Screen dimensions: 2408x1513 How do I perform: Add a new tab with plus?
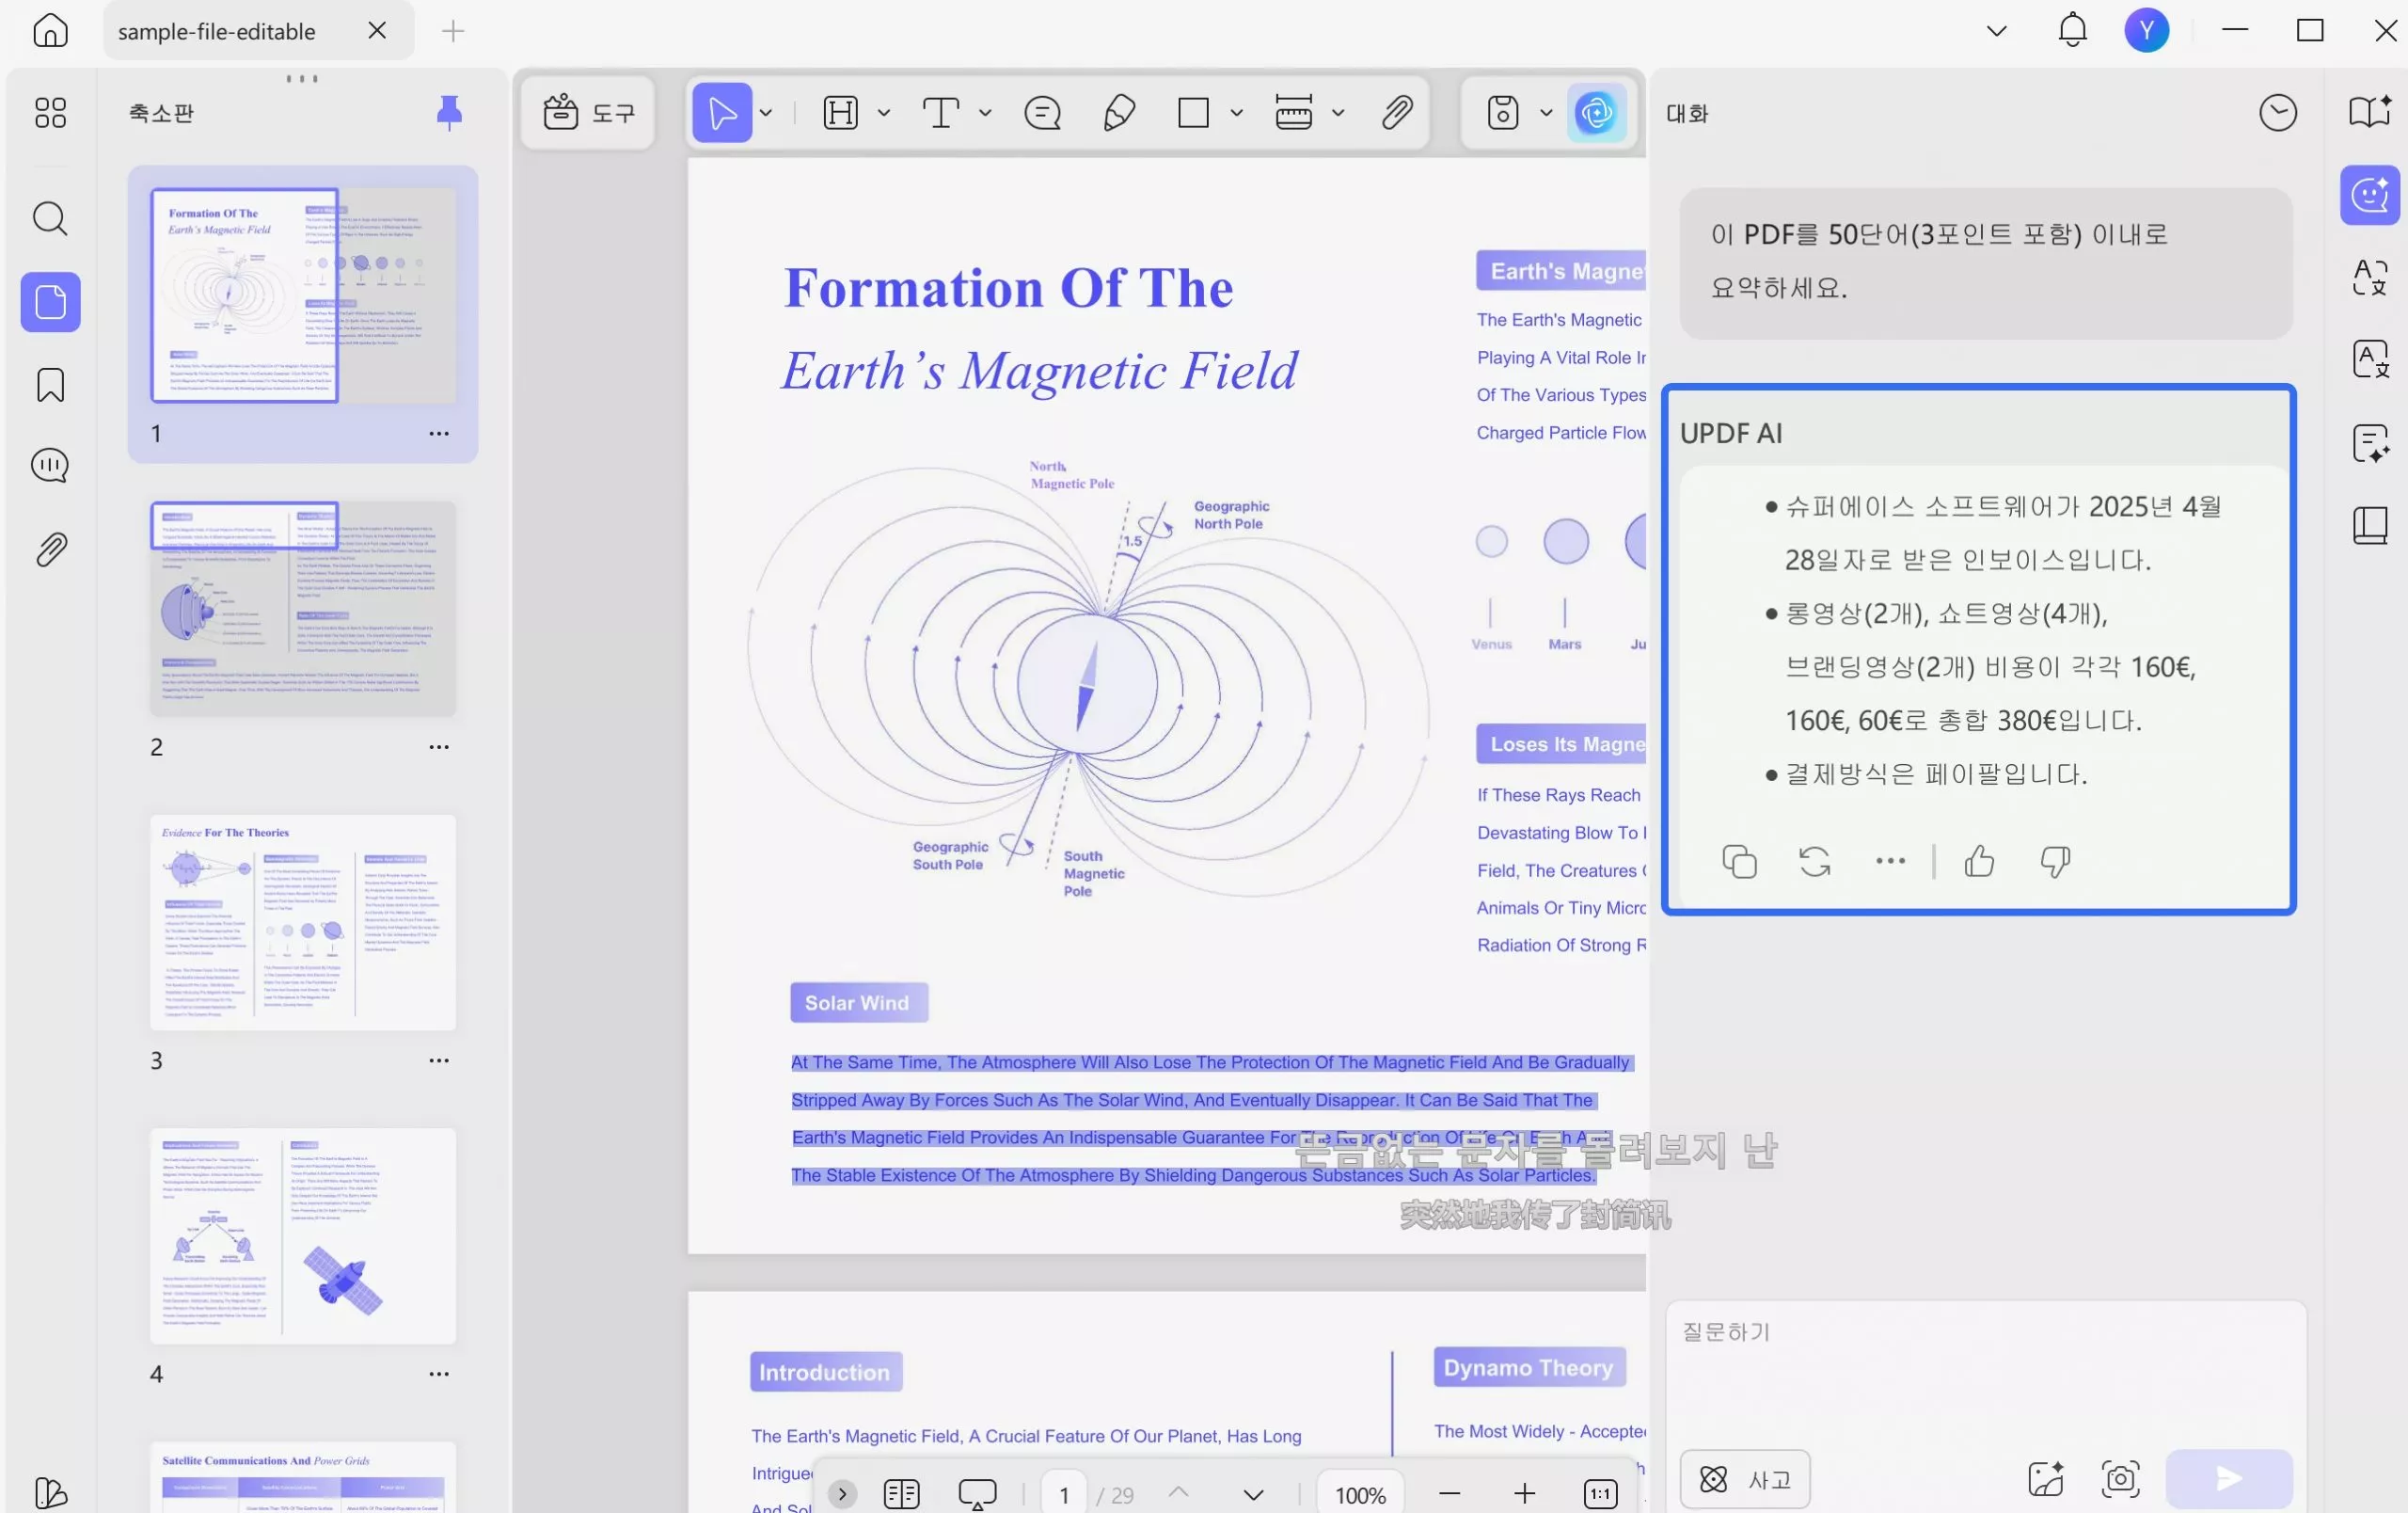click(452, 31)
